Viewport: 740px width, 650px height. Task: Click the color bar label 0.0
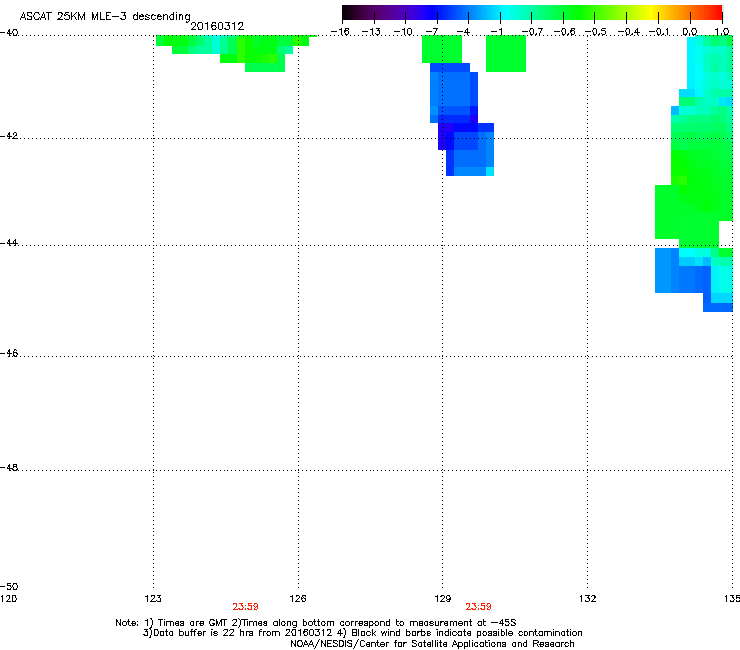coord(690,32)
